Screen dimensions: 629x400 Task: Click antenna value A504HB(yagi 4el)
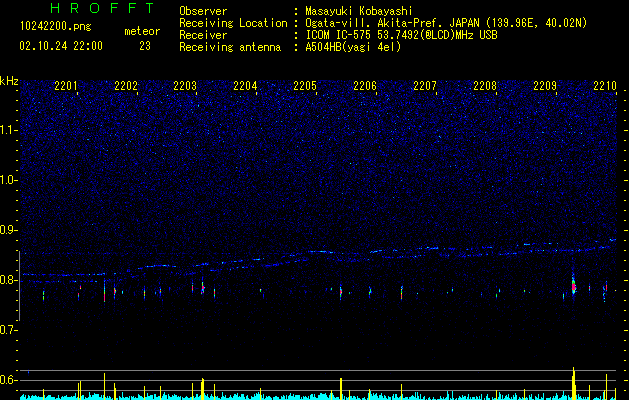click(x=353, y=47)
